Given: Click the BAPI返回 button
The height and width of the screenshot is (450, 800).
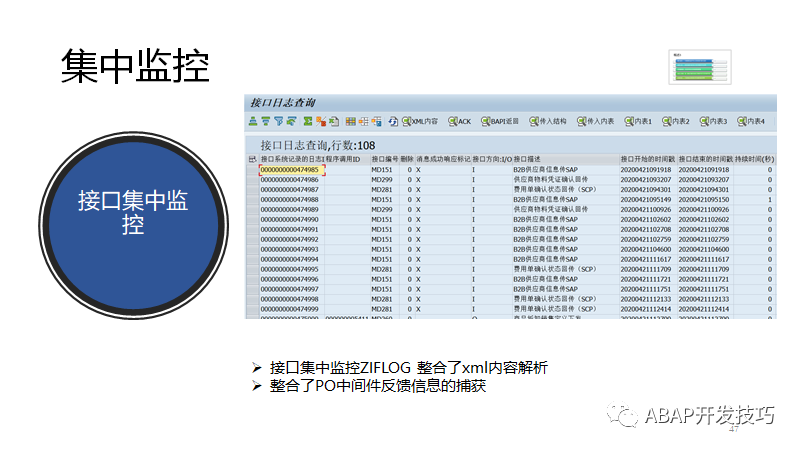Looking at the screenshot, I should (500, 121).
